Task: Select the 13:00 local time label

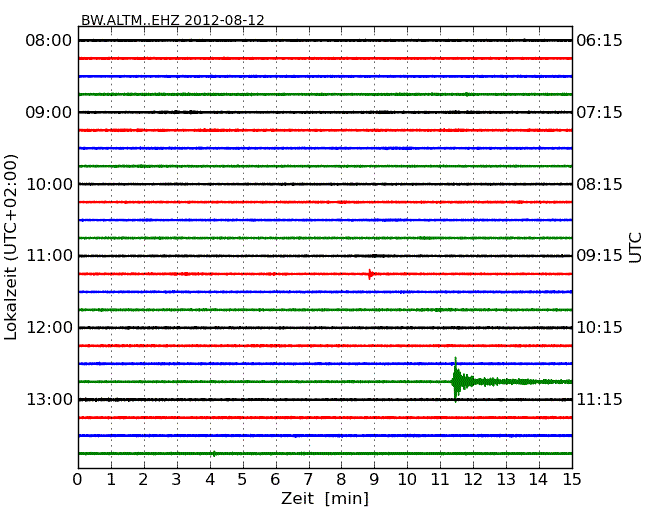Action: click(x=49, y=399)
